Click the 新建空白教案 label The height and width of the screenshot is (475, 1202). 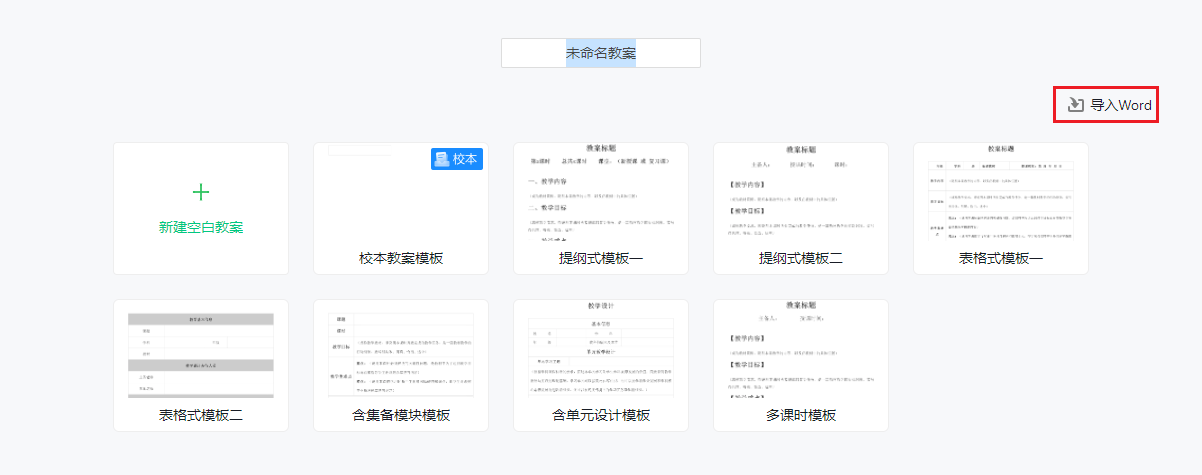pos(201,227)
